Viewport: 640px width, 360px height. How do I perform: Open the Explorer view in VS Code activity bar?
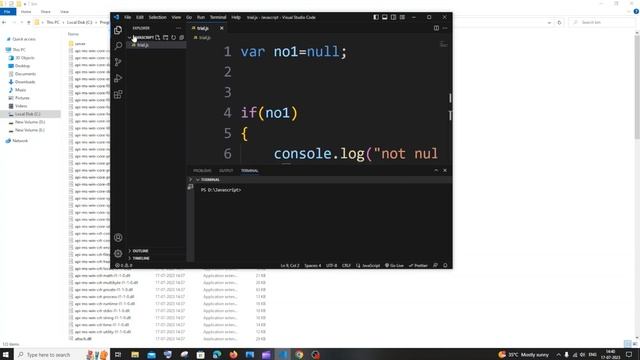pos(118,30)
